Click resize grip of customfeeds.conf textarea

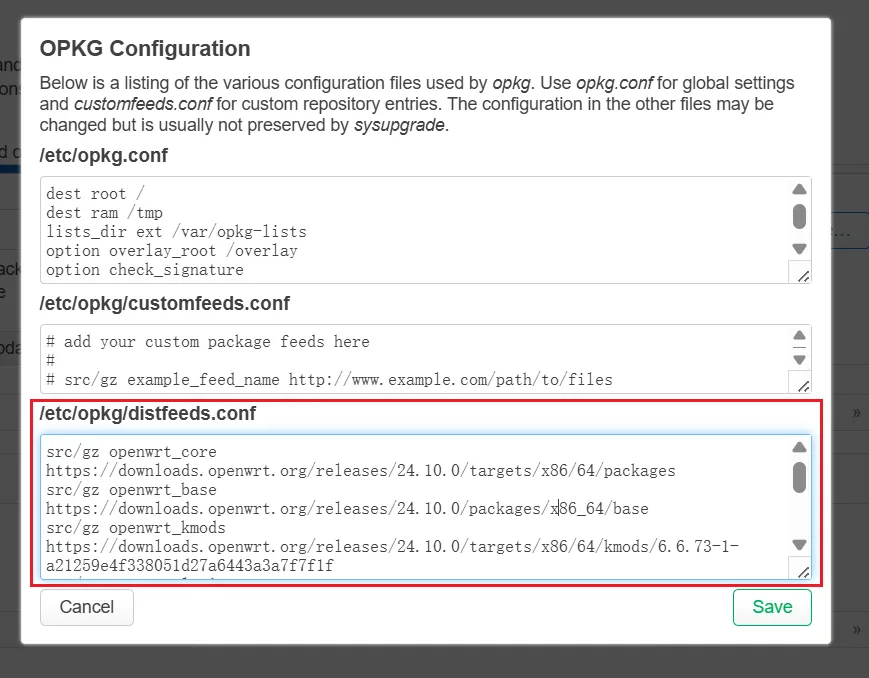point(800,383)
